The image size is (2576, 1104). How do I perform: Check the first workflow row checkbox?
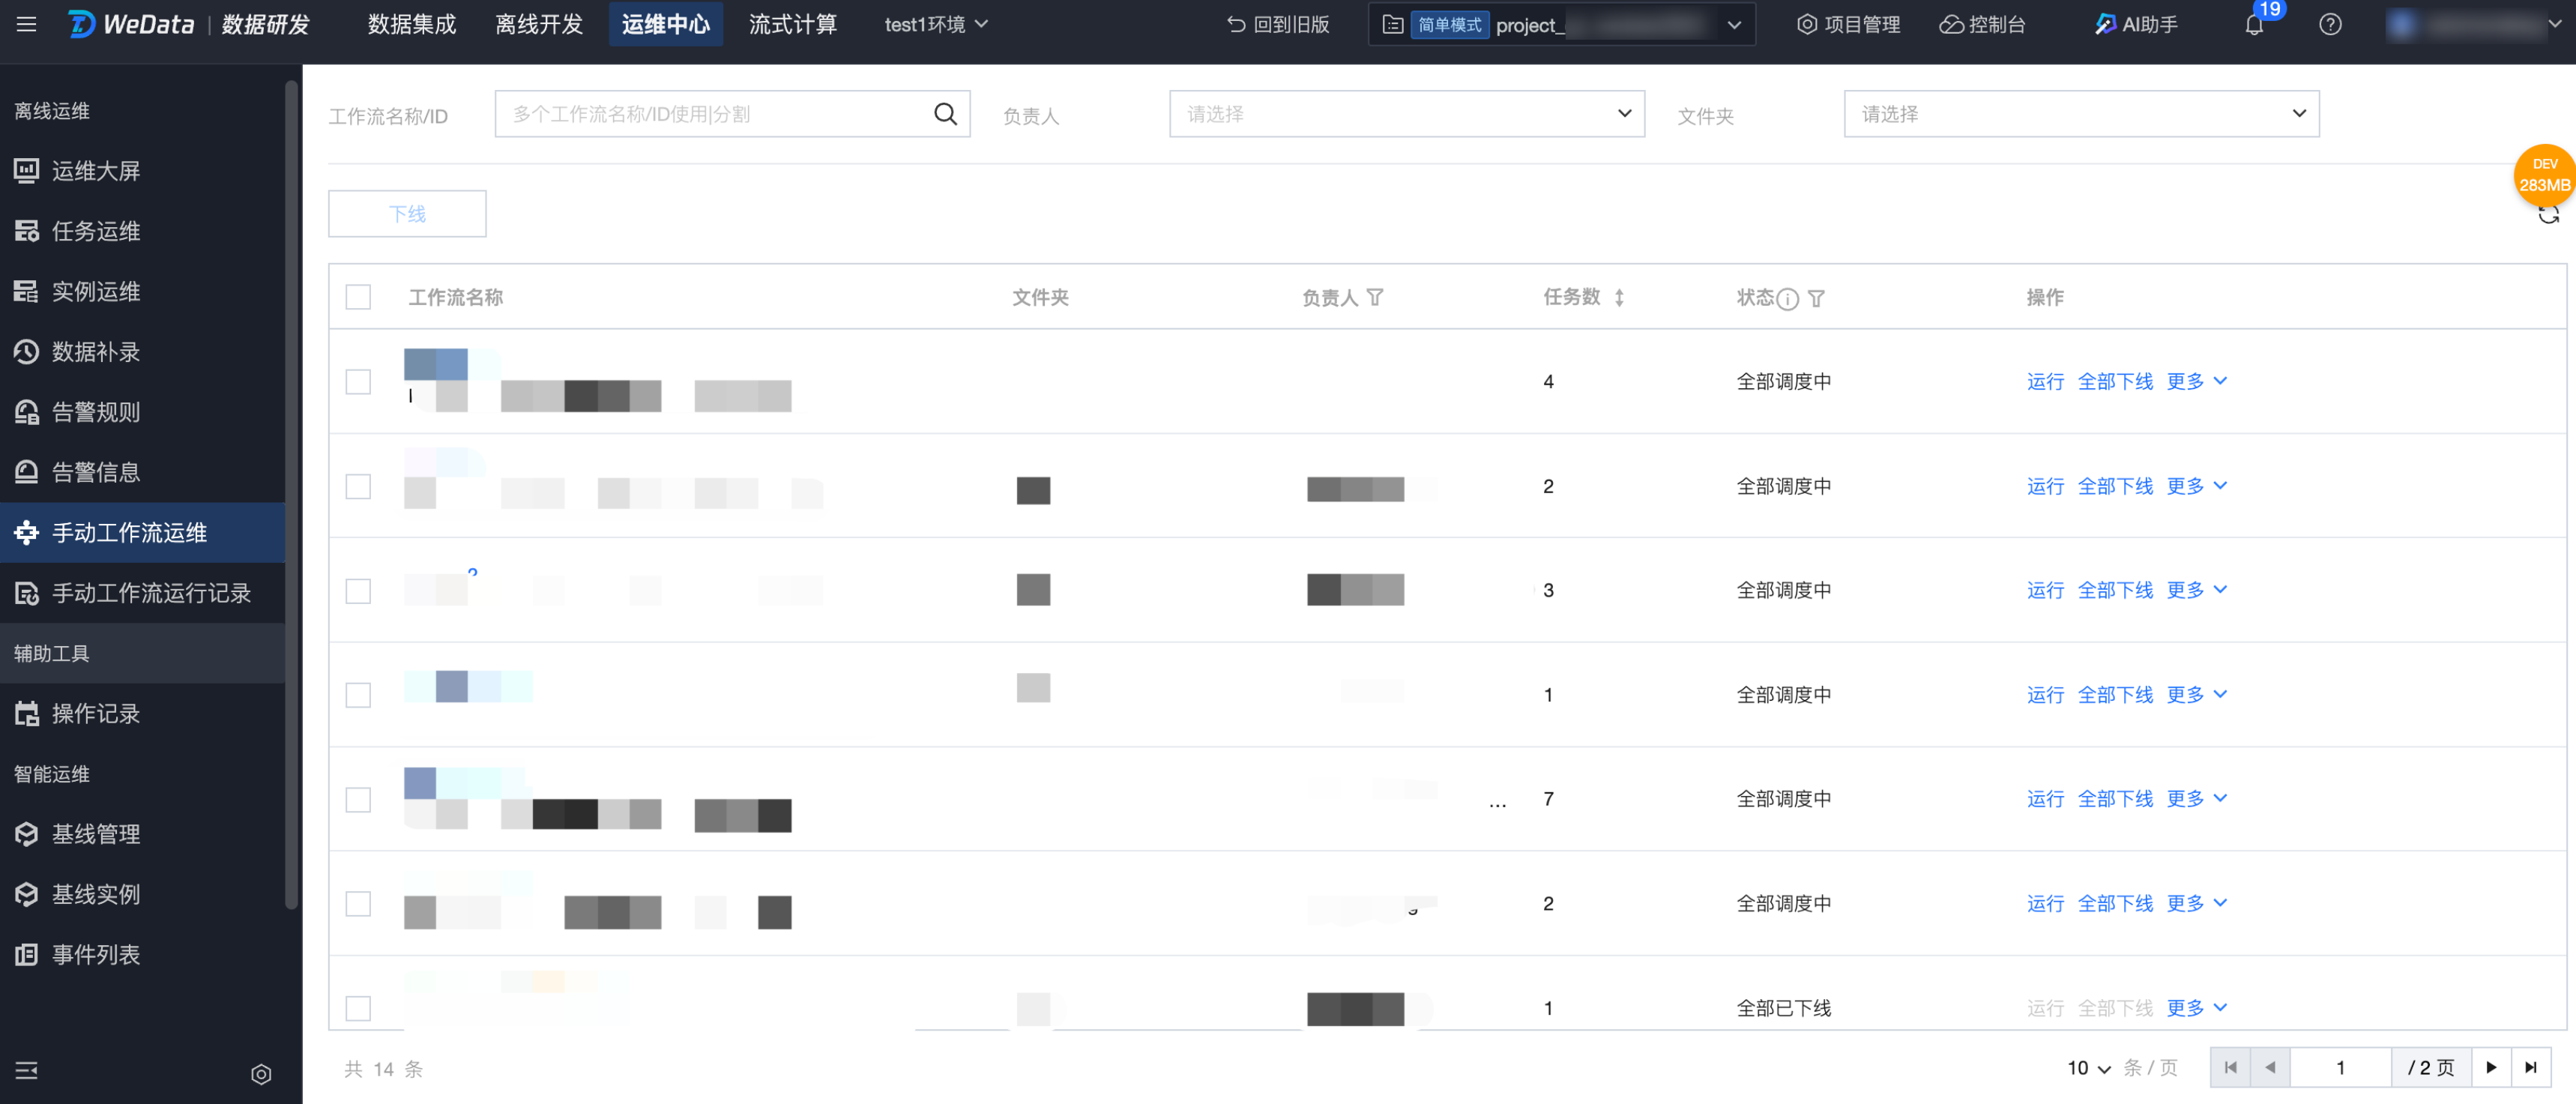click(358, 382)
